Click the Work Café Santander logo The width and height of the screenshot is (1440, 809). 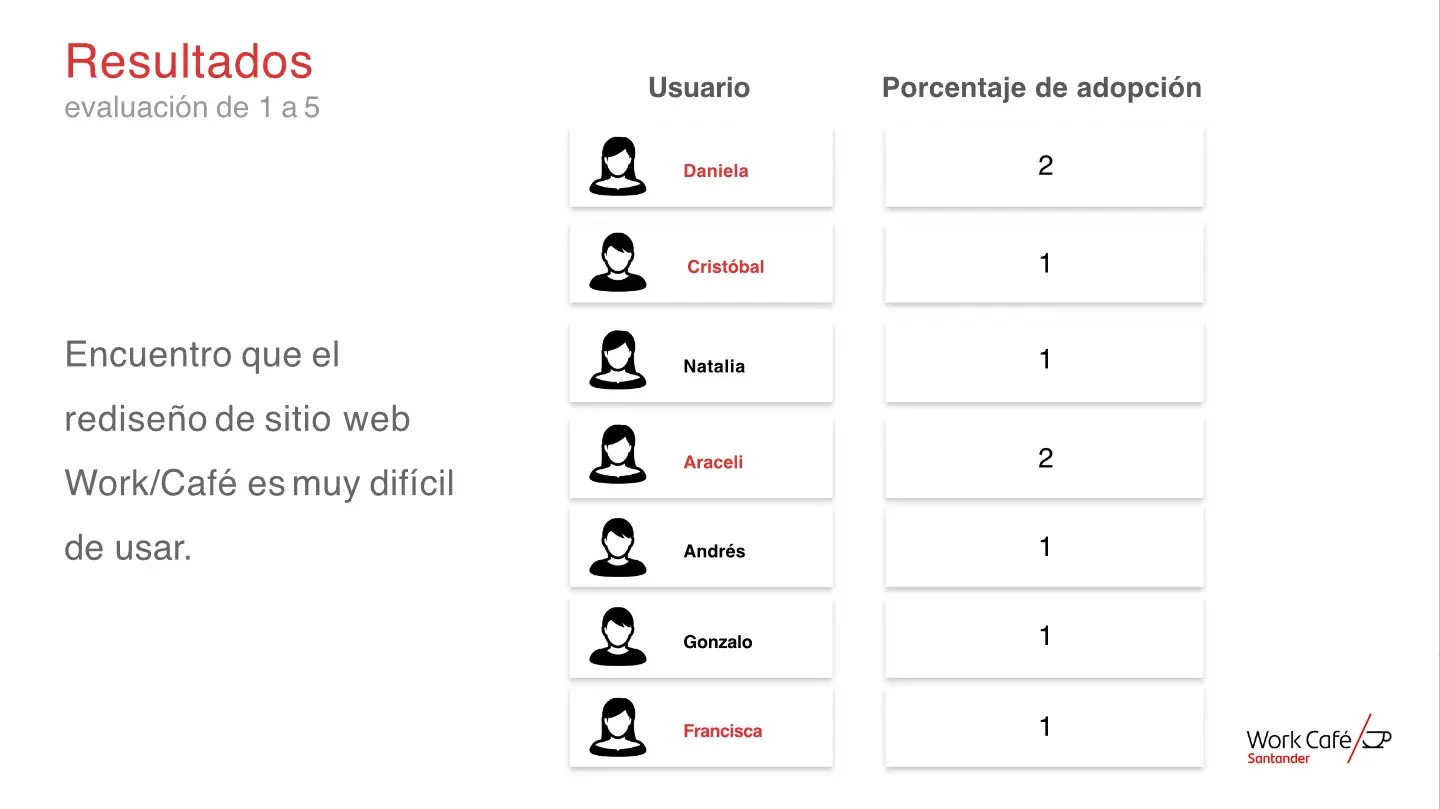coord(1317,742)
